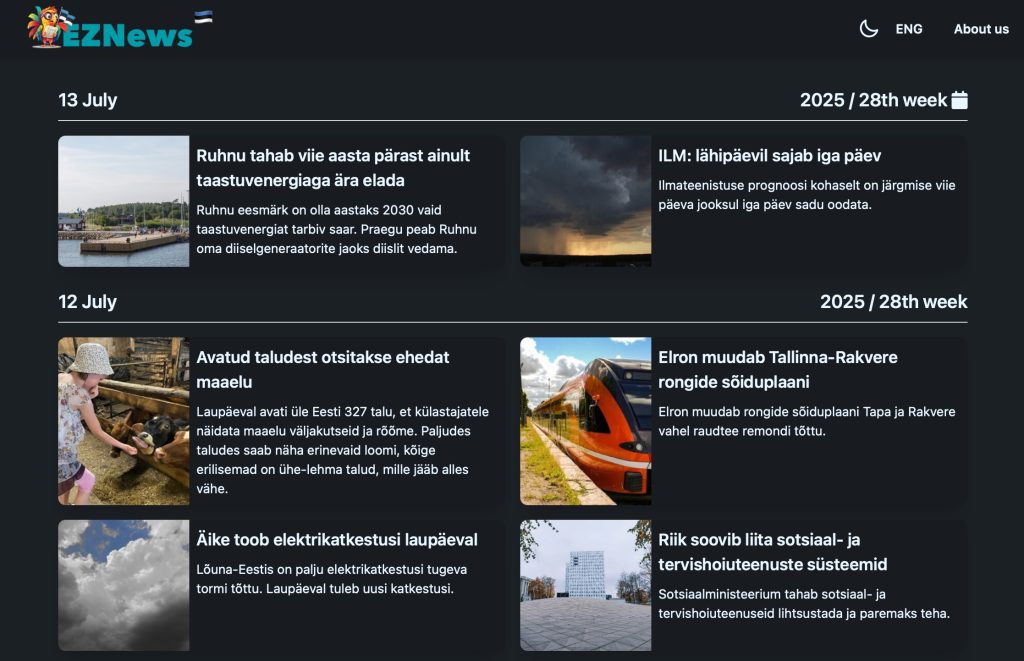Click summary "Elron muudab rongide sõiduplaani Tapa"
Image resolution: width=1024 pixels, height=661 pixels.
click(x=807, y=421)
